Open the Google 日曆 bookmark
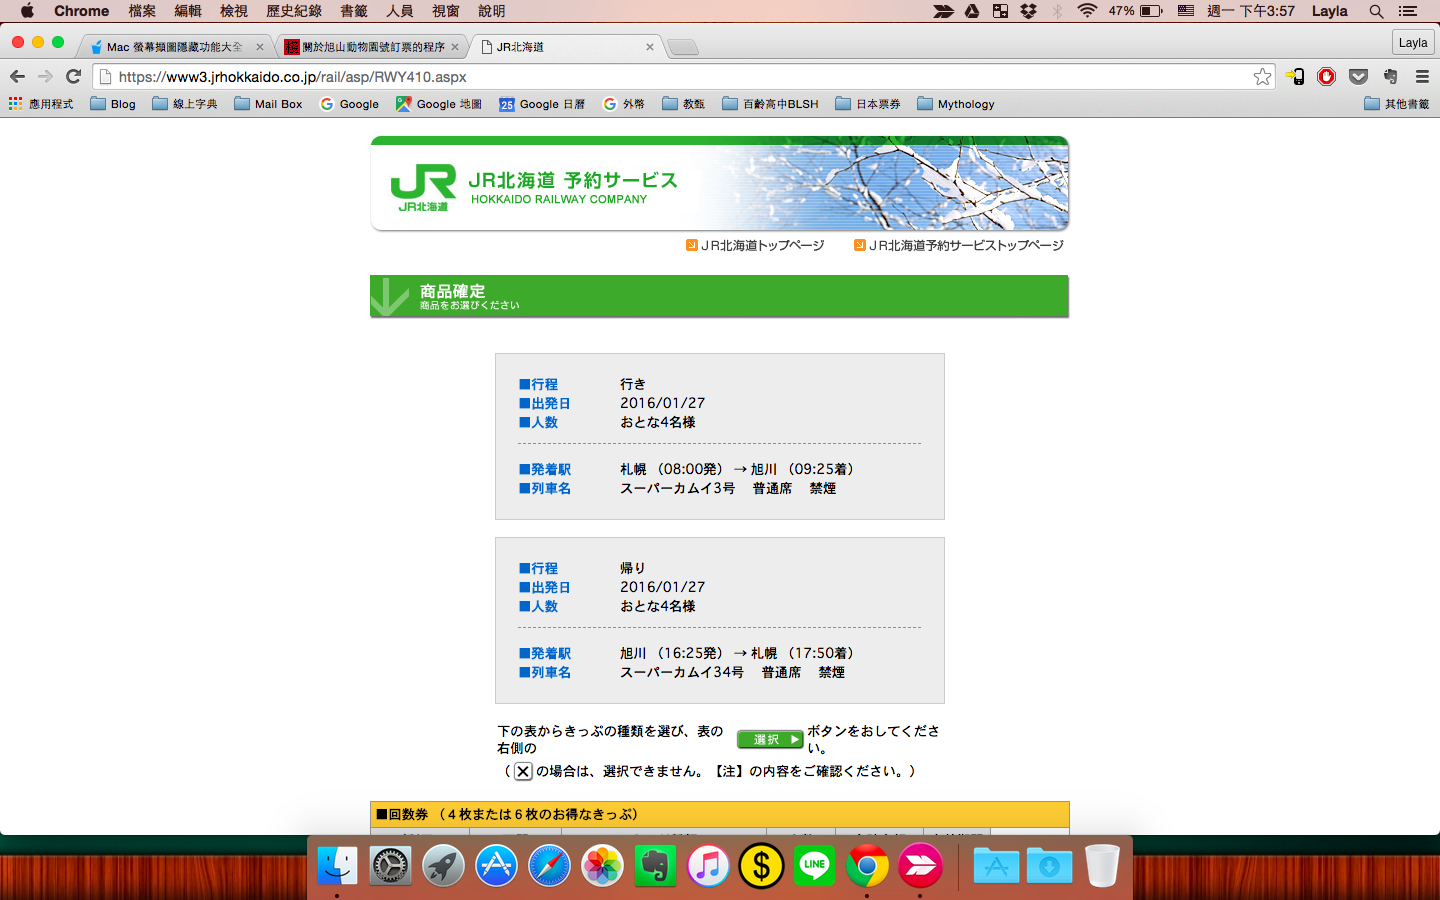1440x900 pixels. pos(542,104)
